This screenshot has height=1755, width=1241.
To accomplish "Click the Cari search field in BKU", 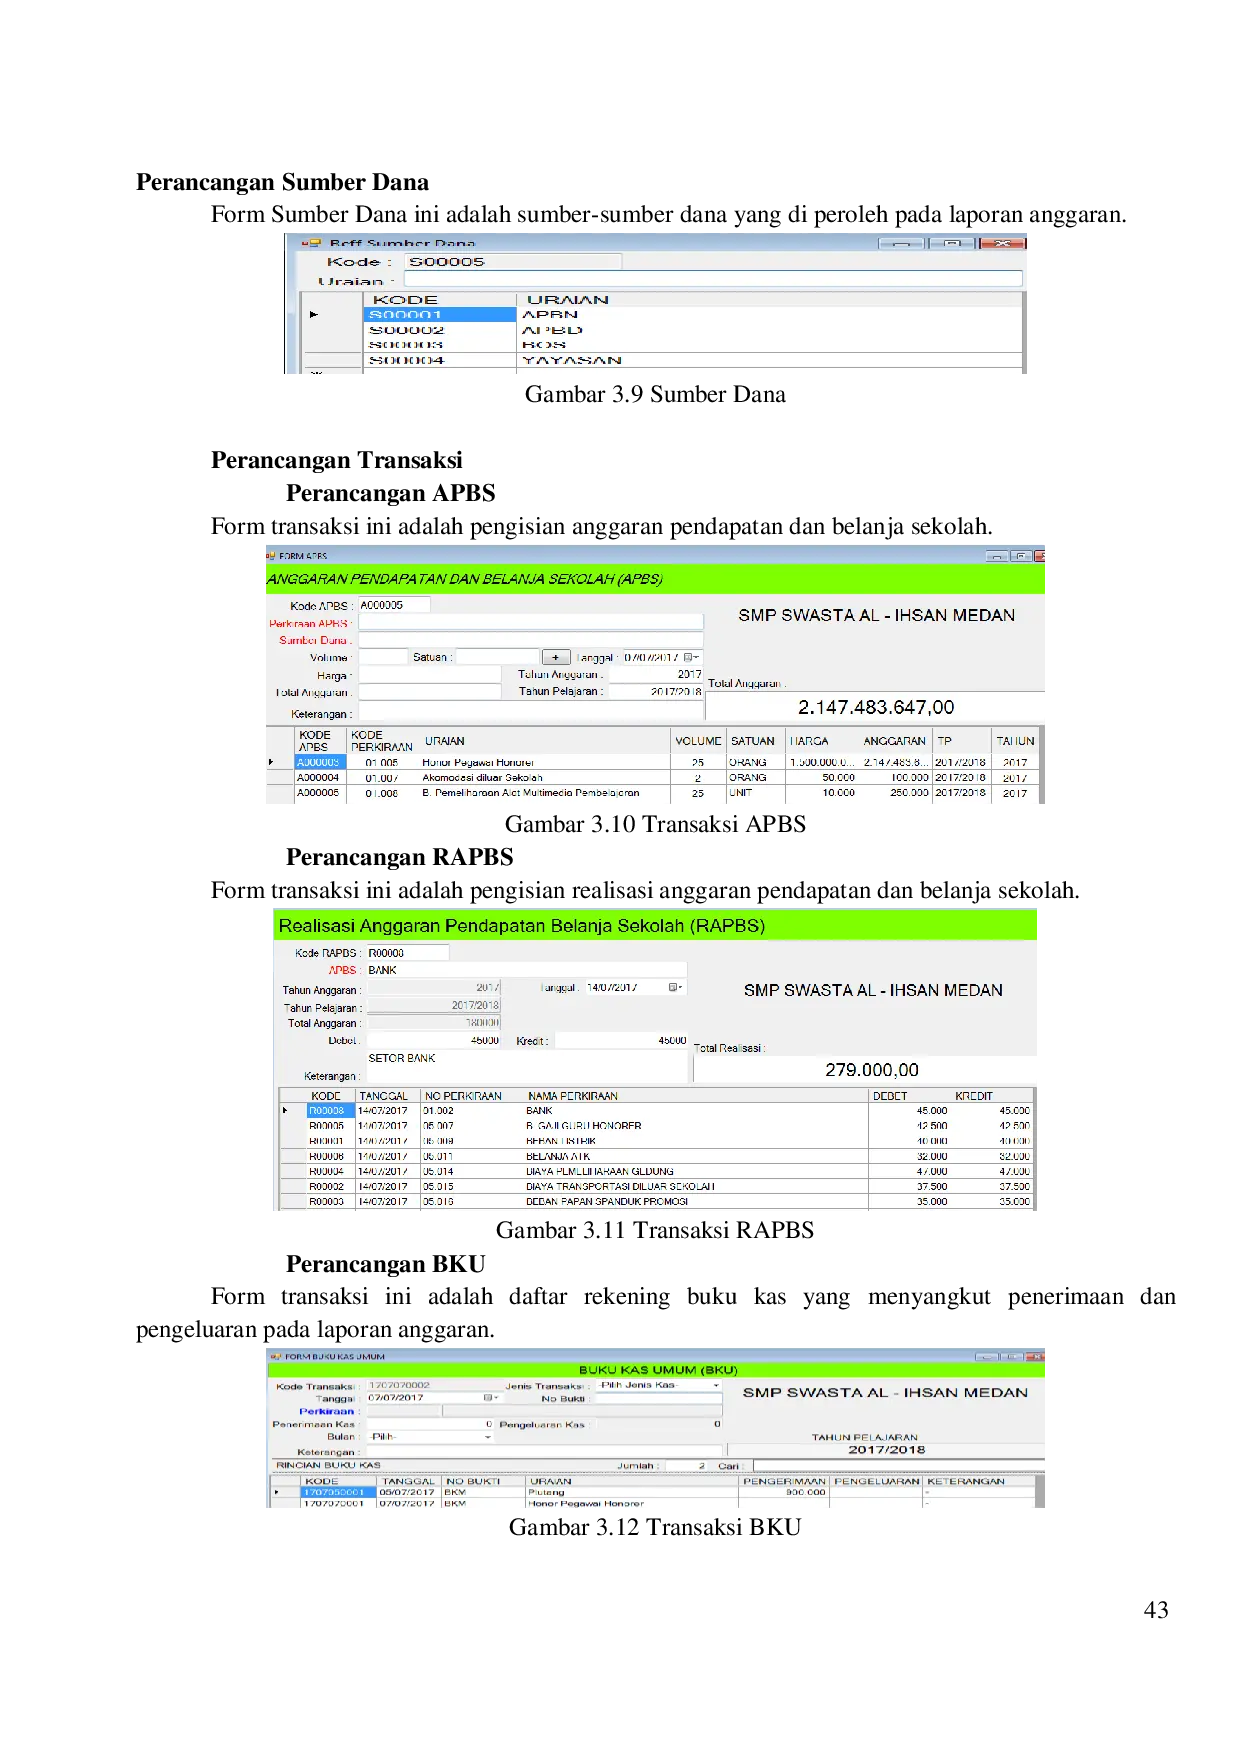I will [898, 1466].
